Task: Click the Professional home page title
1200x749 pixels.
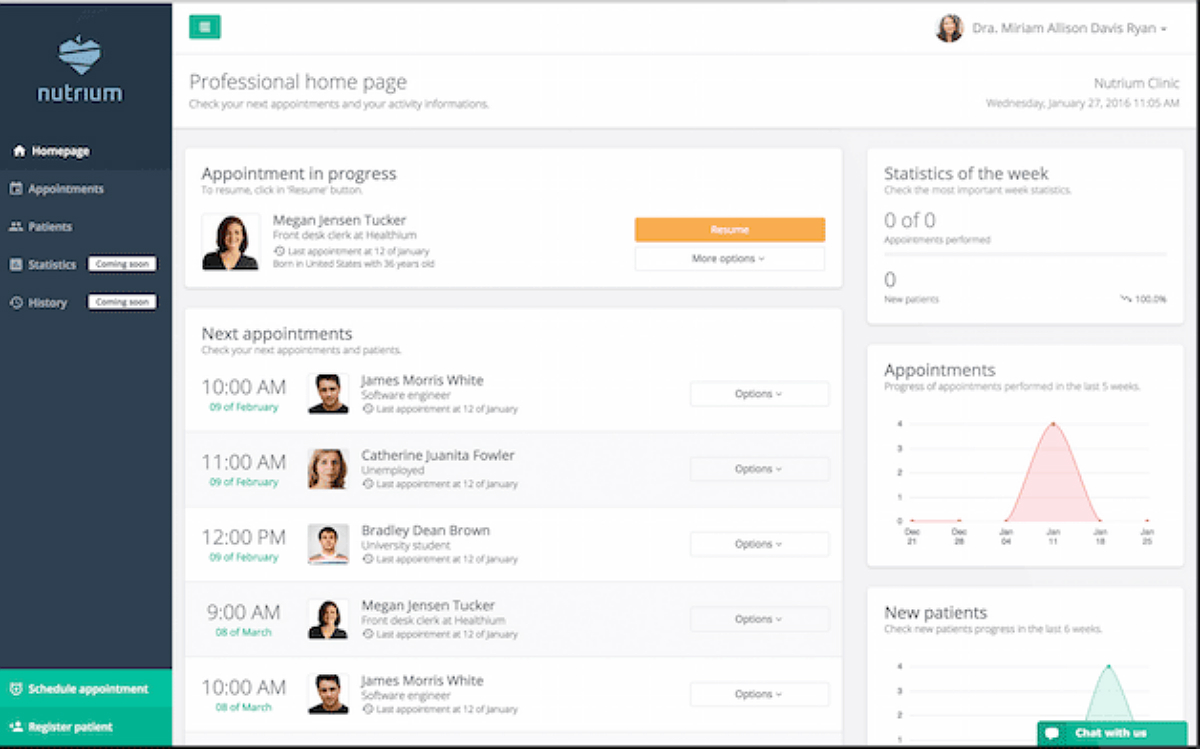Action: pyautogui.click(x=298, y=82)
